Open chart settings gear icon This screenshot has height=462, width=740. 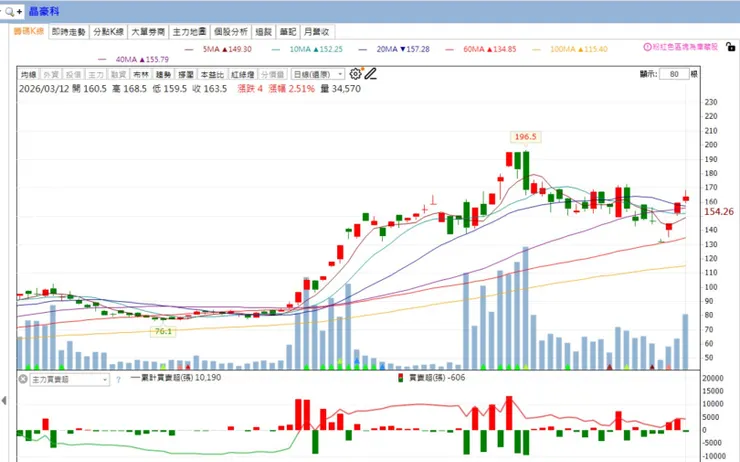pyautogui.click(x=355, y=74)
